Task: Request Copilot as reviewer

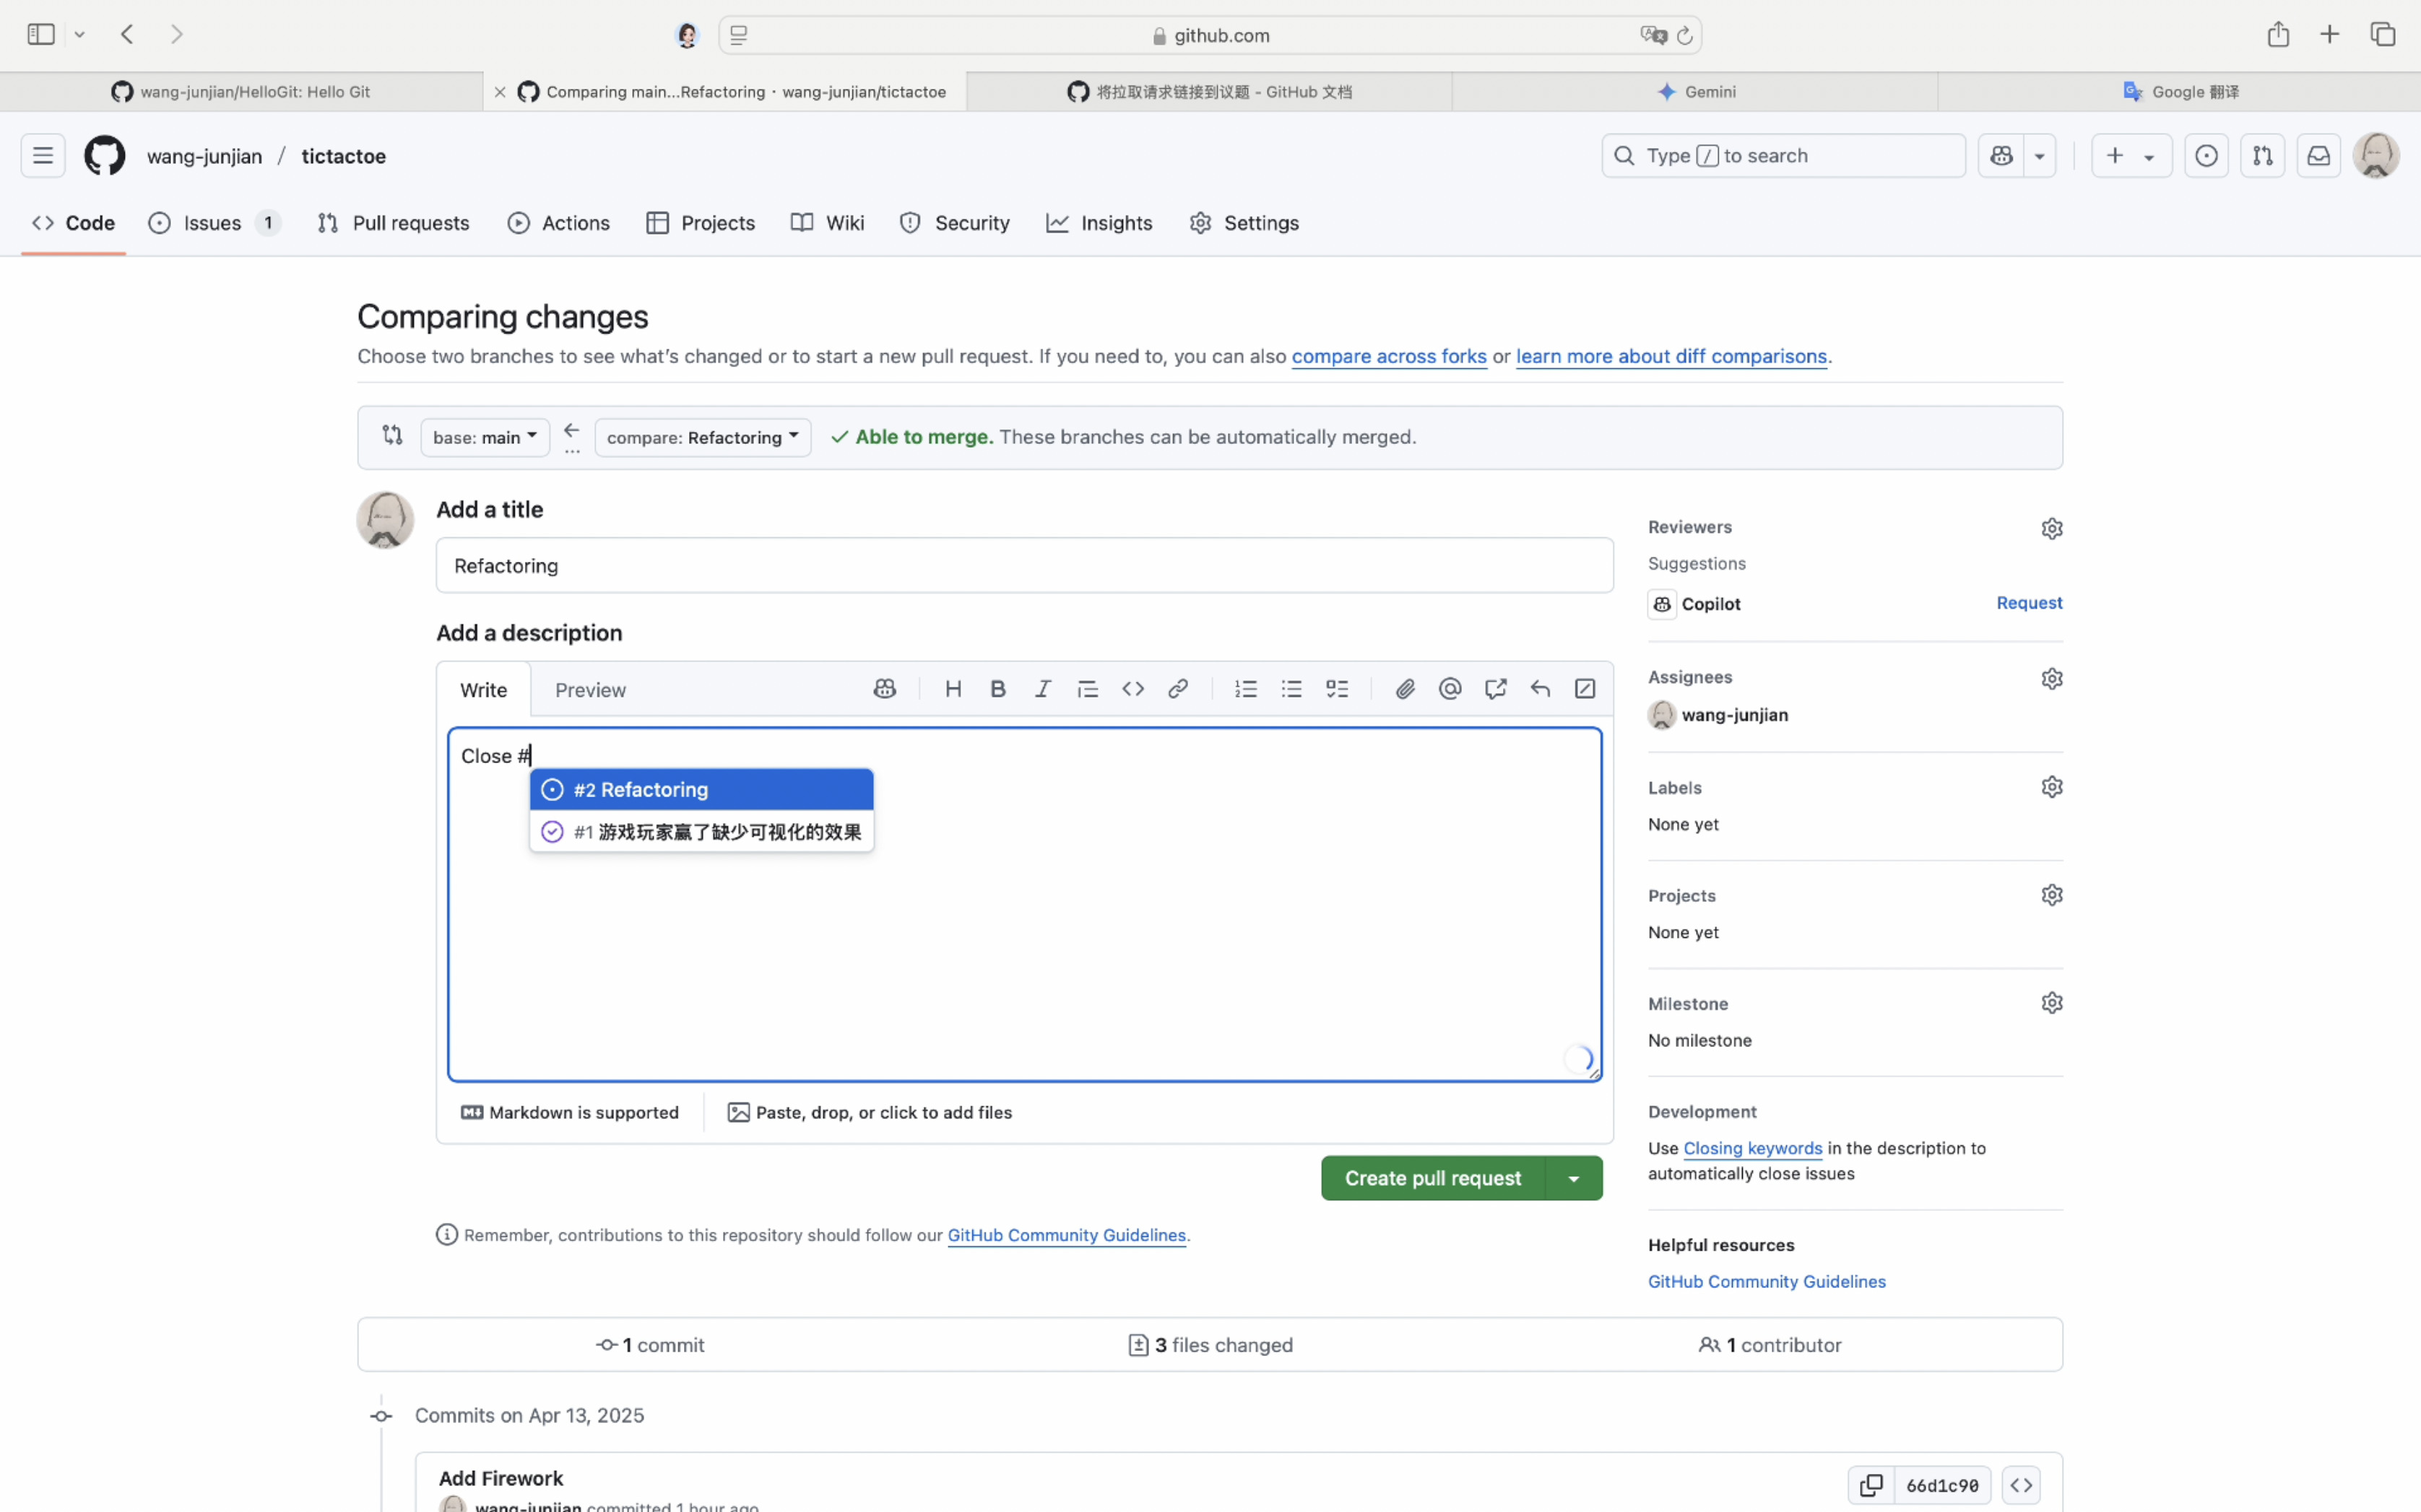Action: point(2029,603)
